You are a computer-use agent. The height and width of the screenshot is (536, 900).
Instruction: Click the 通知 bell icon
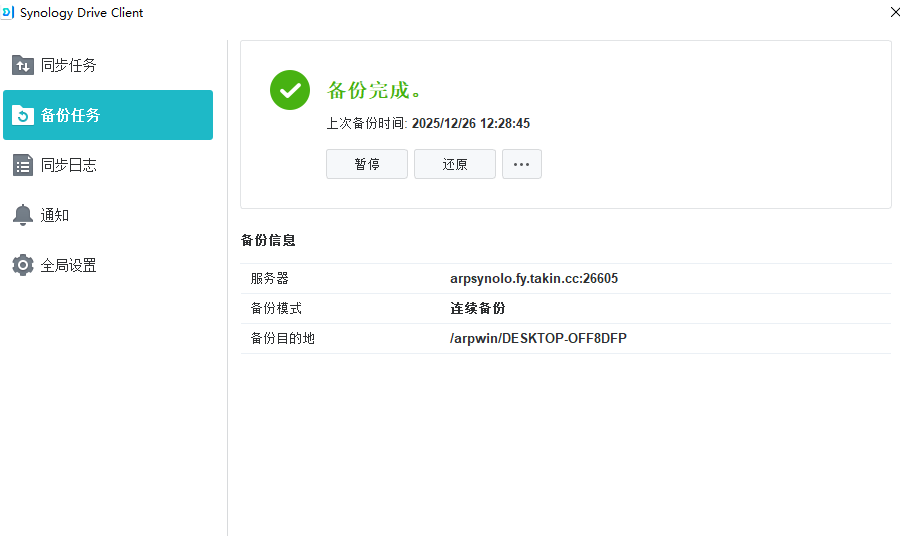(23, 215)
